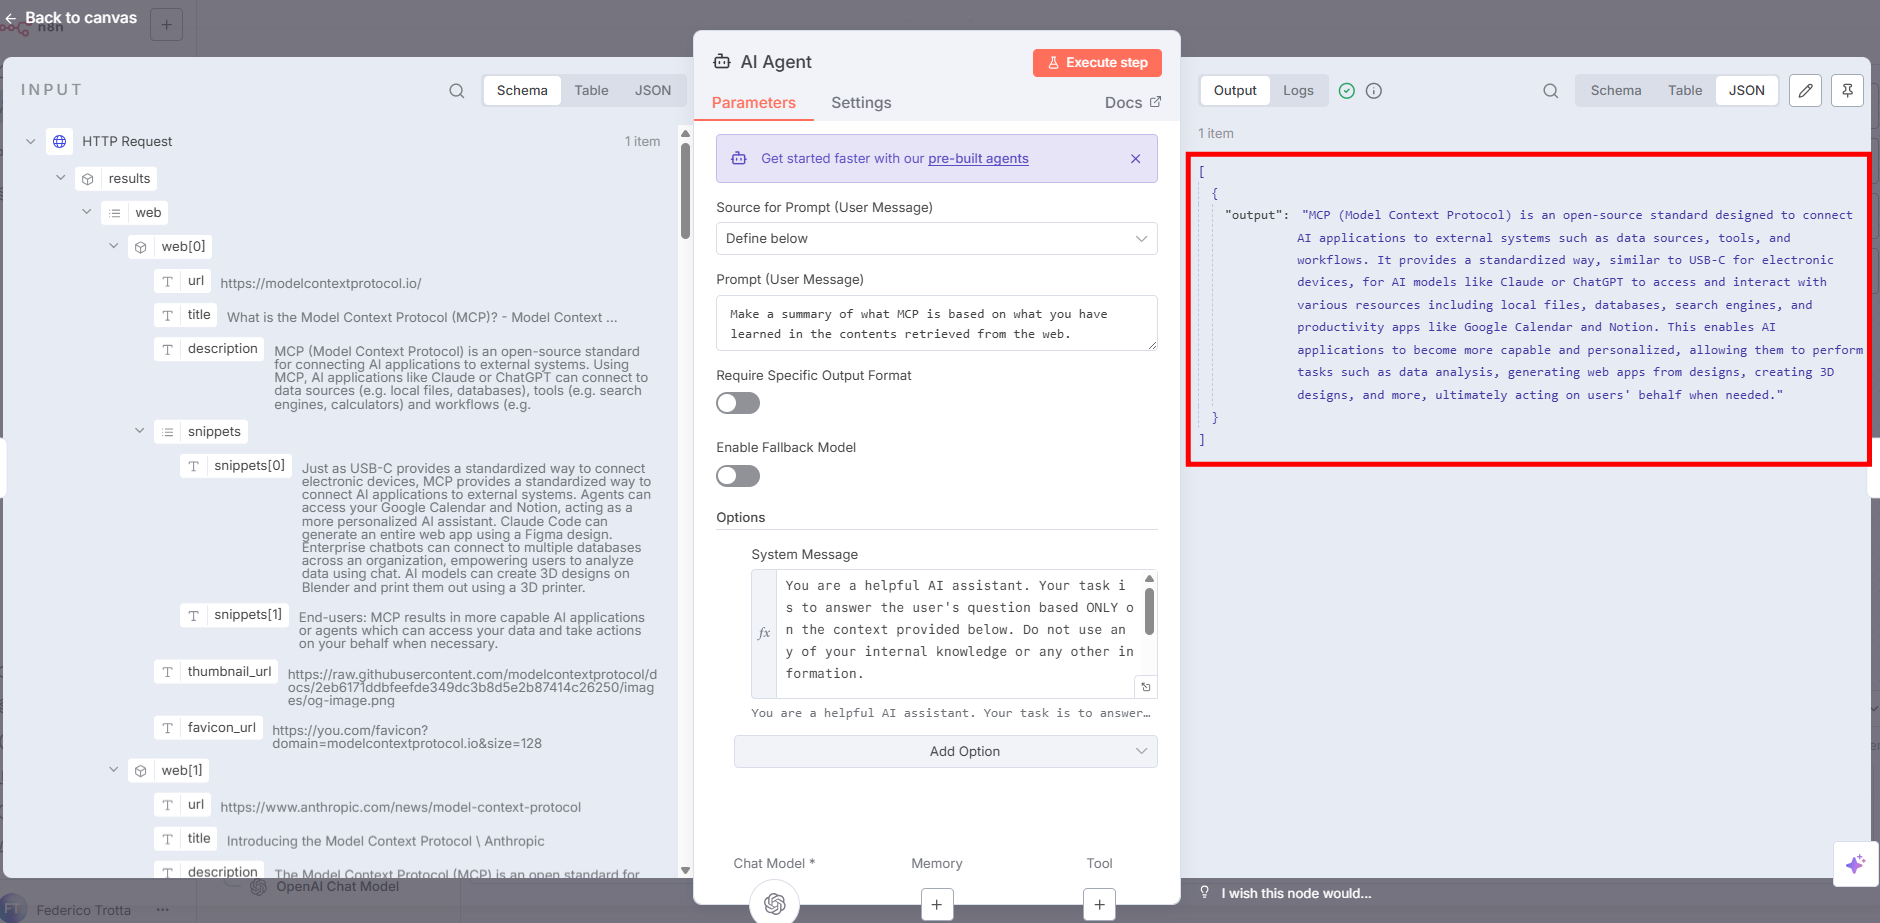
Task: Click the fx expression icon
Action: (764, 633)
